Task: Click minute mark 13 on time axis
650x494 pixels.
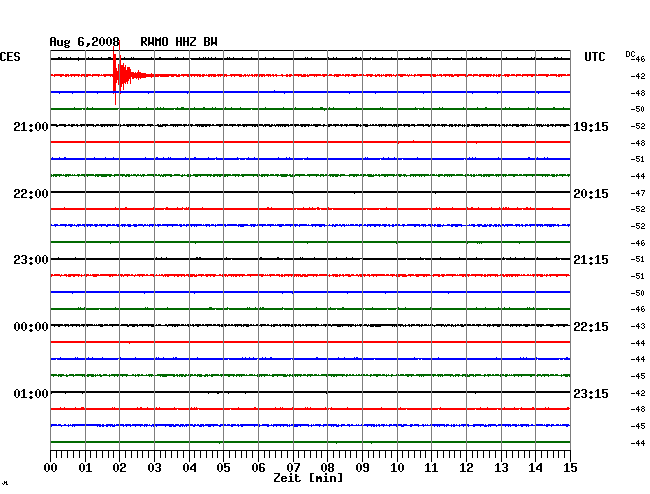Action: point(501,468)
